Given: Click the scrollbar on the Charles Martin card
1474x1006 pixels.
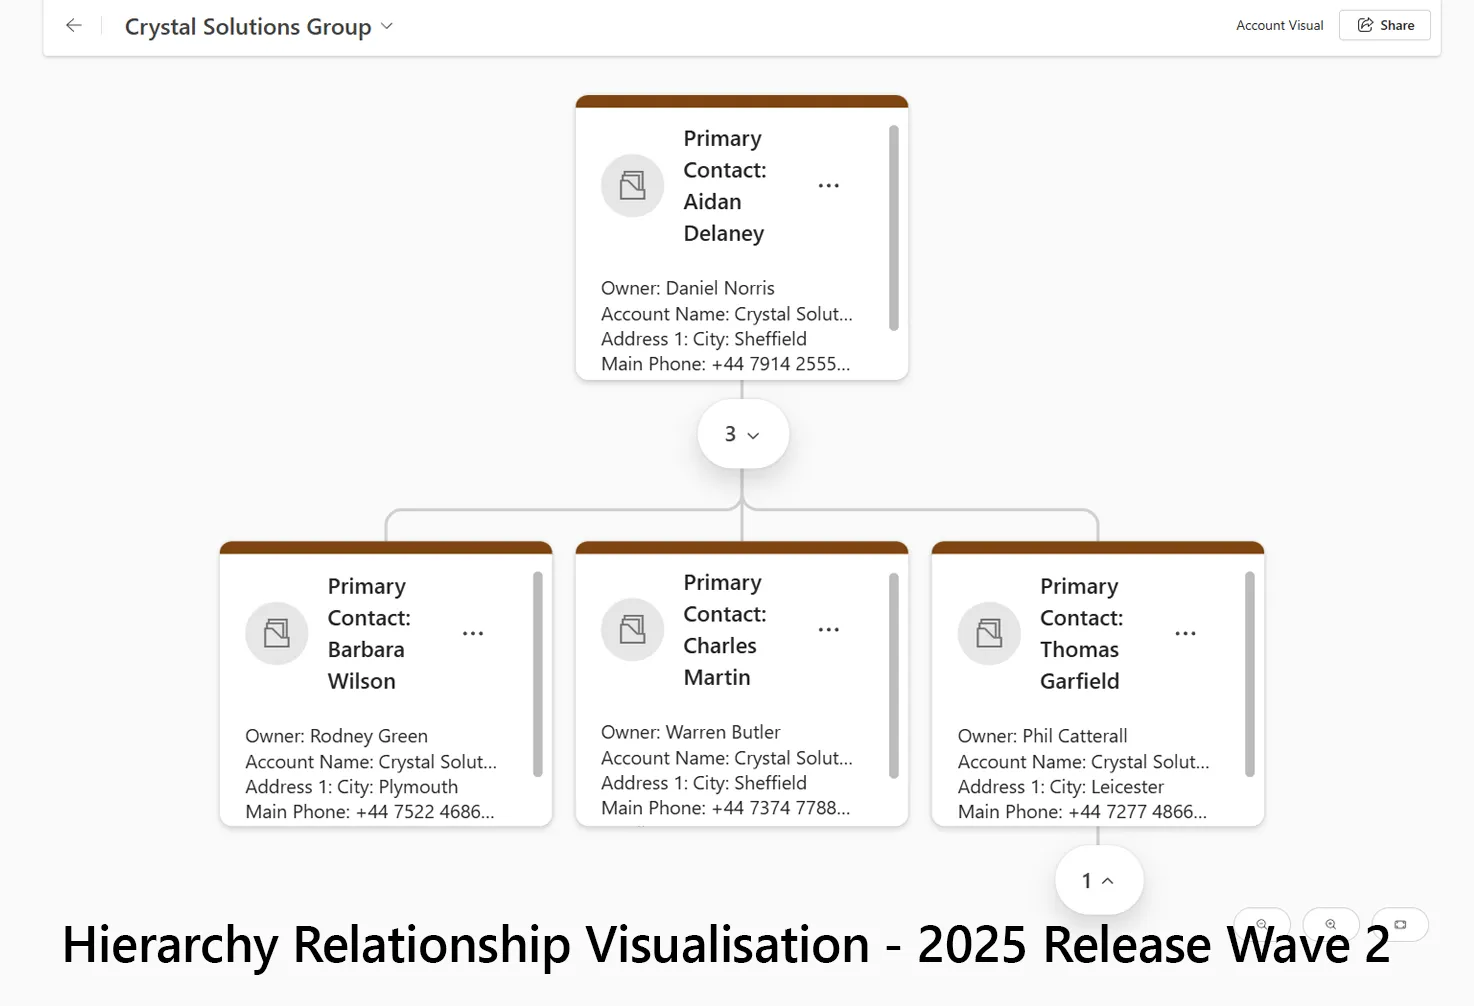Looking at the screenshot, I should pyautogui.click(x=893, y=675).
